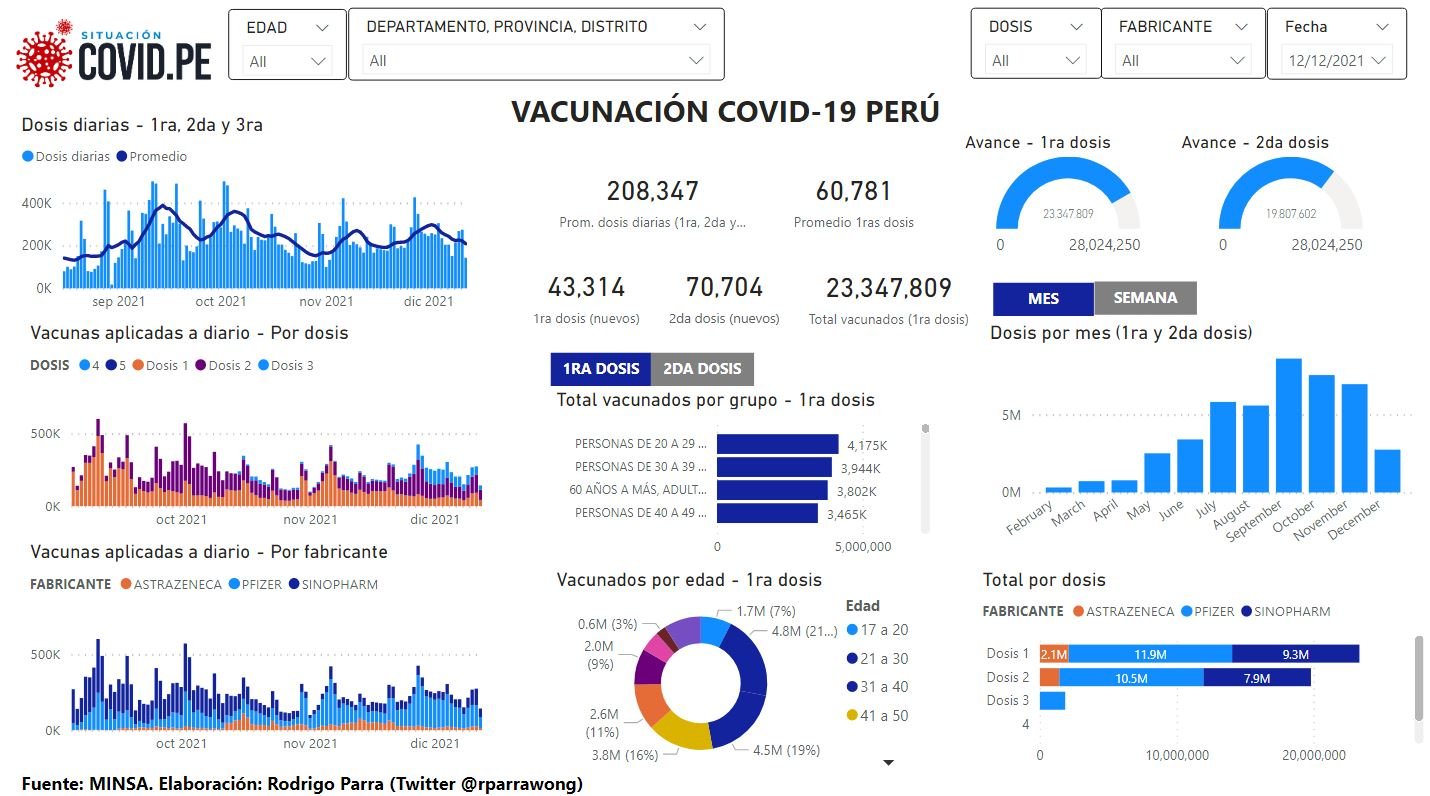Image resolution: width=1430 pixels, height=796 pixels.
Task: Open the DOSIS All dropdown
Action: pyautogui.click(x=1034, y=61)
